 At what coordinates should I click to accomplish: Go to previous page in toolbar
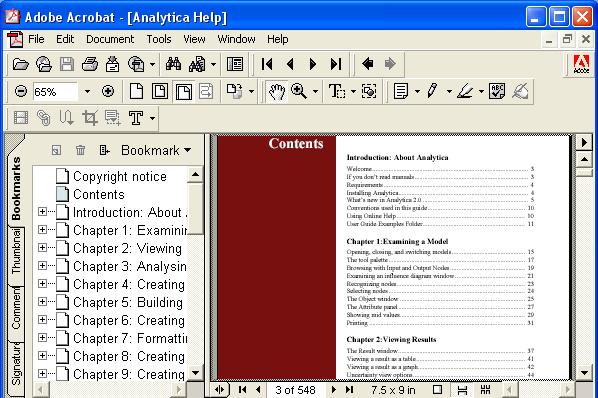tap(290, 64)
